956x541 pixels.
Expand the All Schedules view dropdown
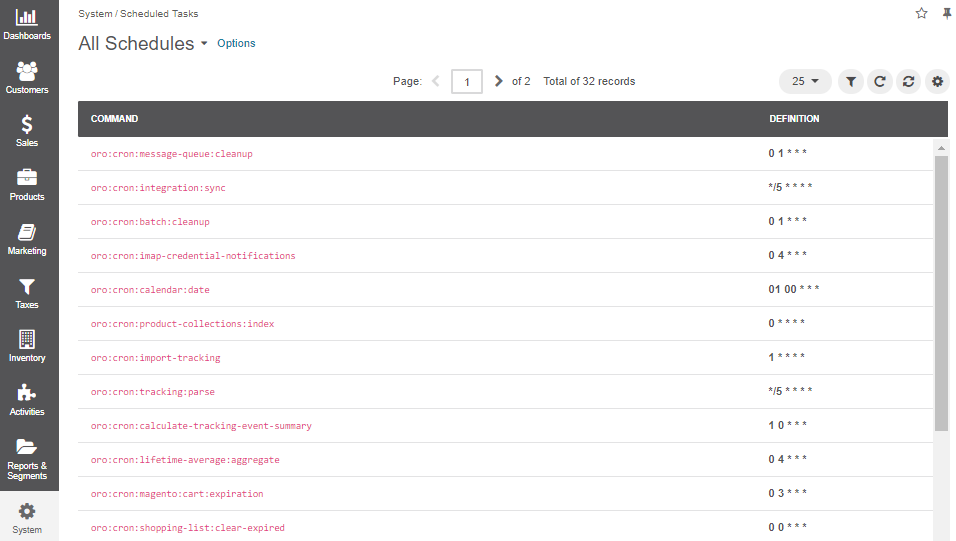click(204, 43)
